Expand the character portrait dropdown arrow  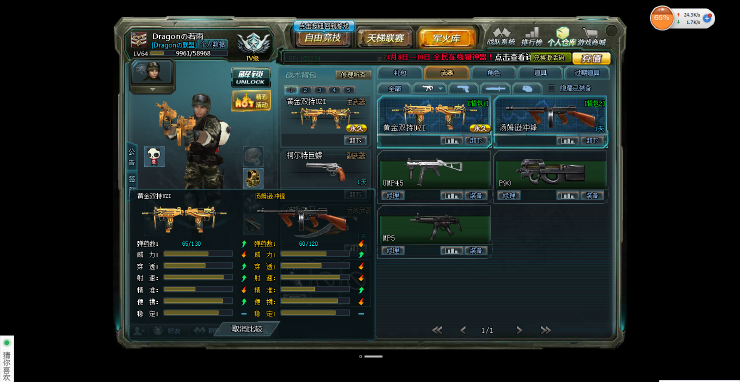pyautogui.click(x=152, y=89)
